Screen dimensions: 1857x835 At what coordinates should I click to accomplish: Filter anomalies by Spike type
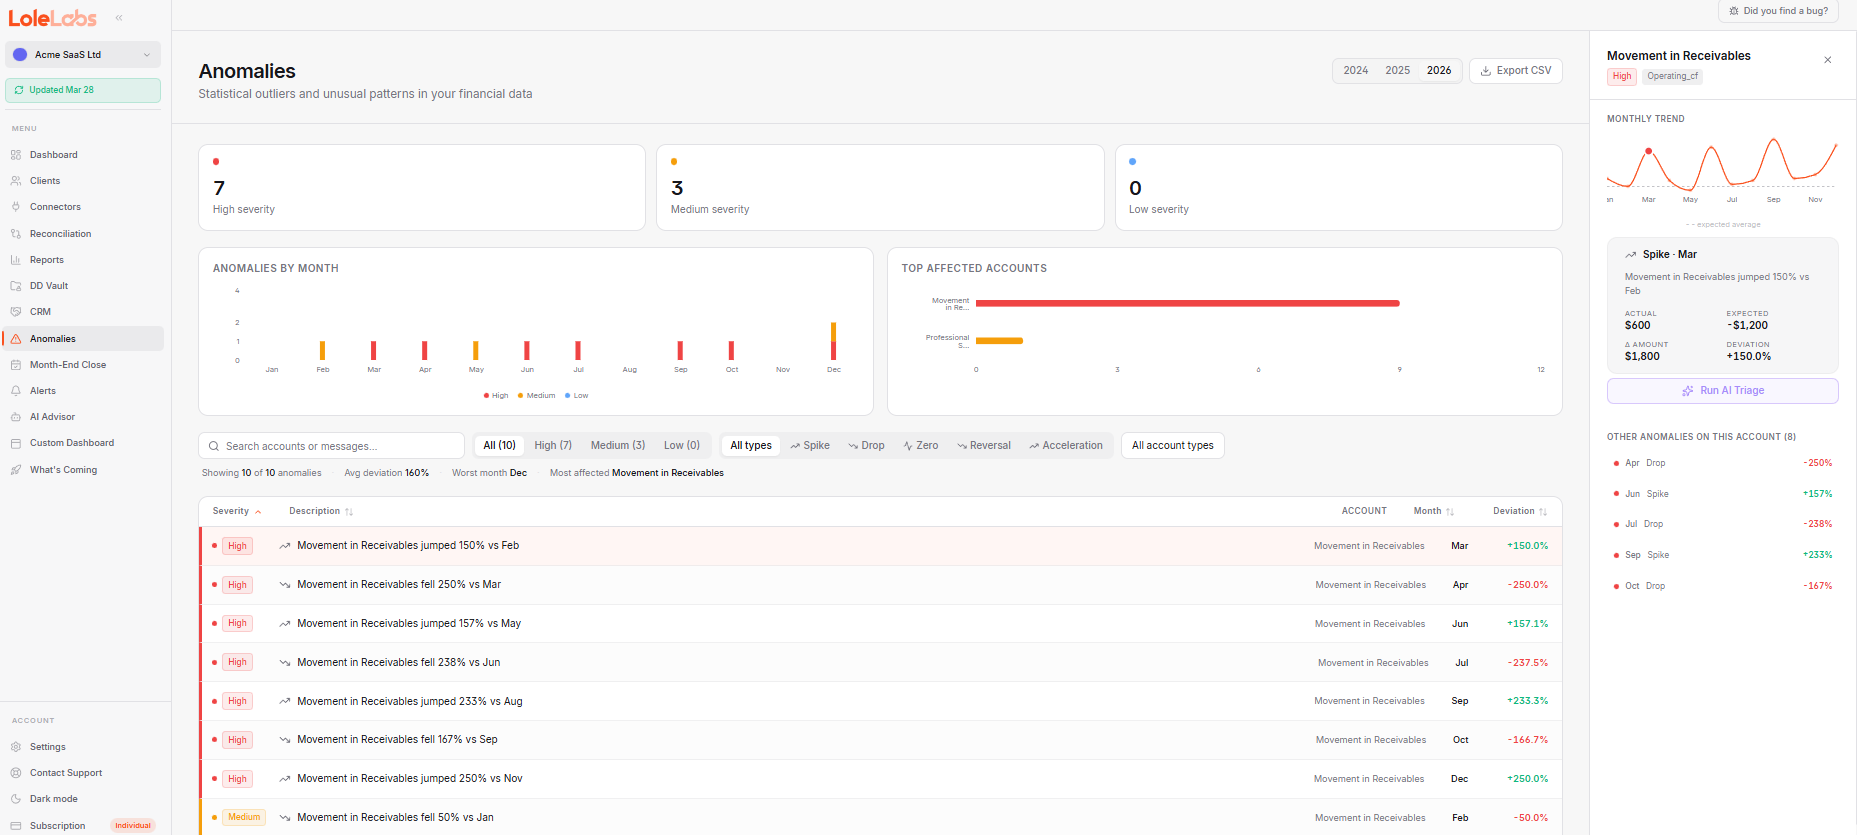(809, 446)
